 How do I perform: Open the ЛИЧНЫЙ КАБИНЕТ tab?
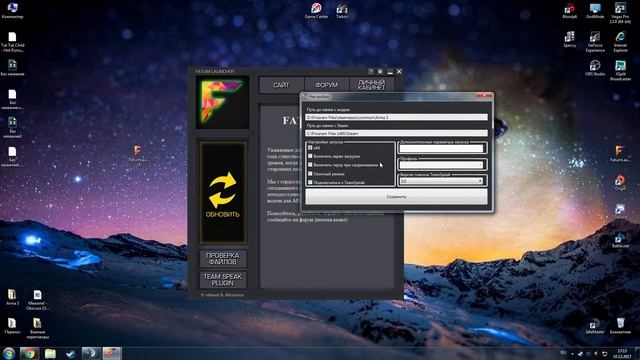pyautogui.click(x=371, y=85)
